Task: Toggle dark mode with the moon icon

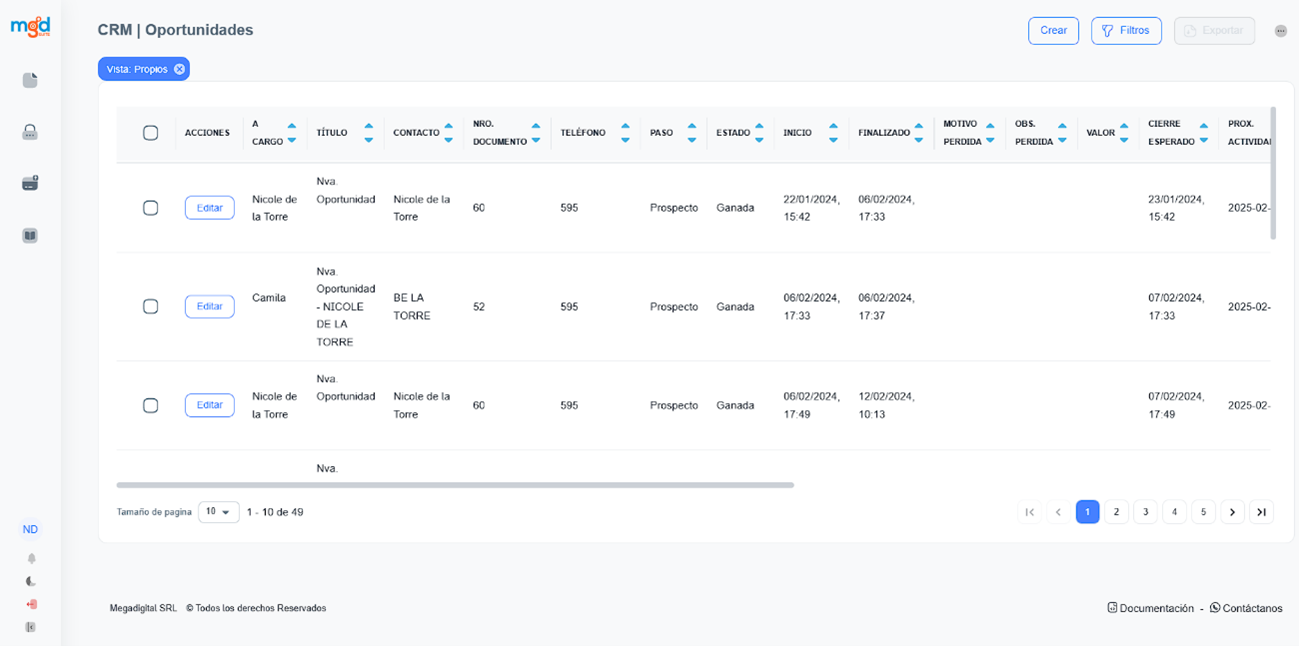Action: [31, 581]
